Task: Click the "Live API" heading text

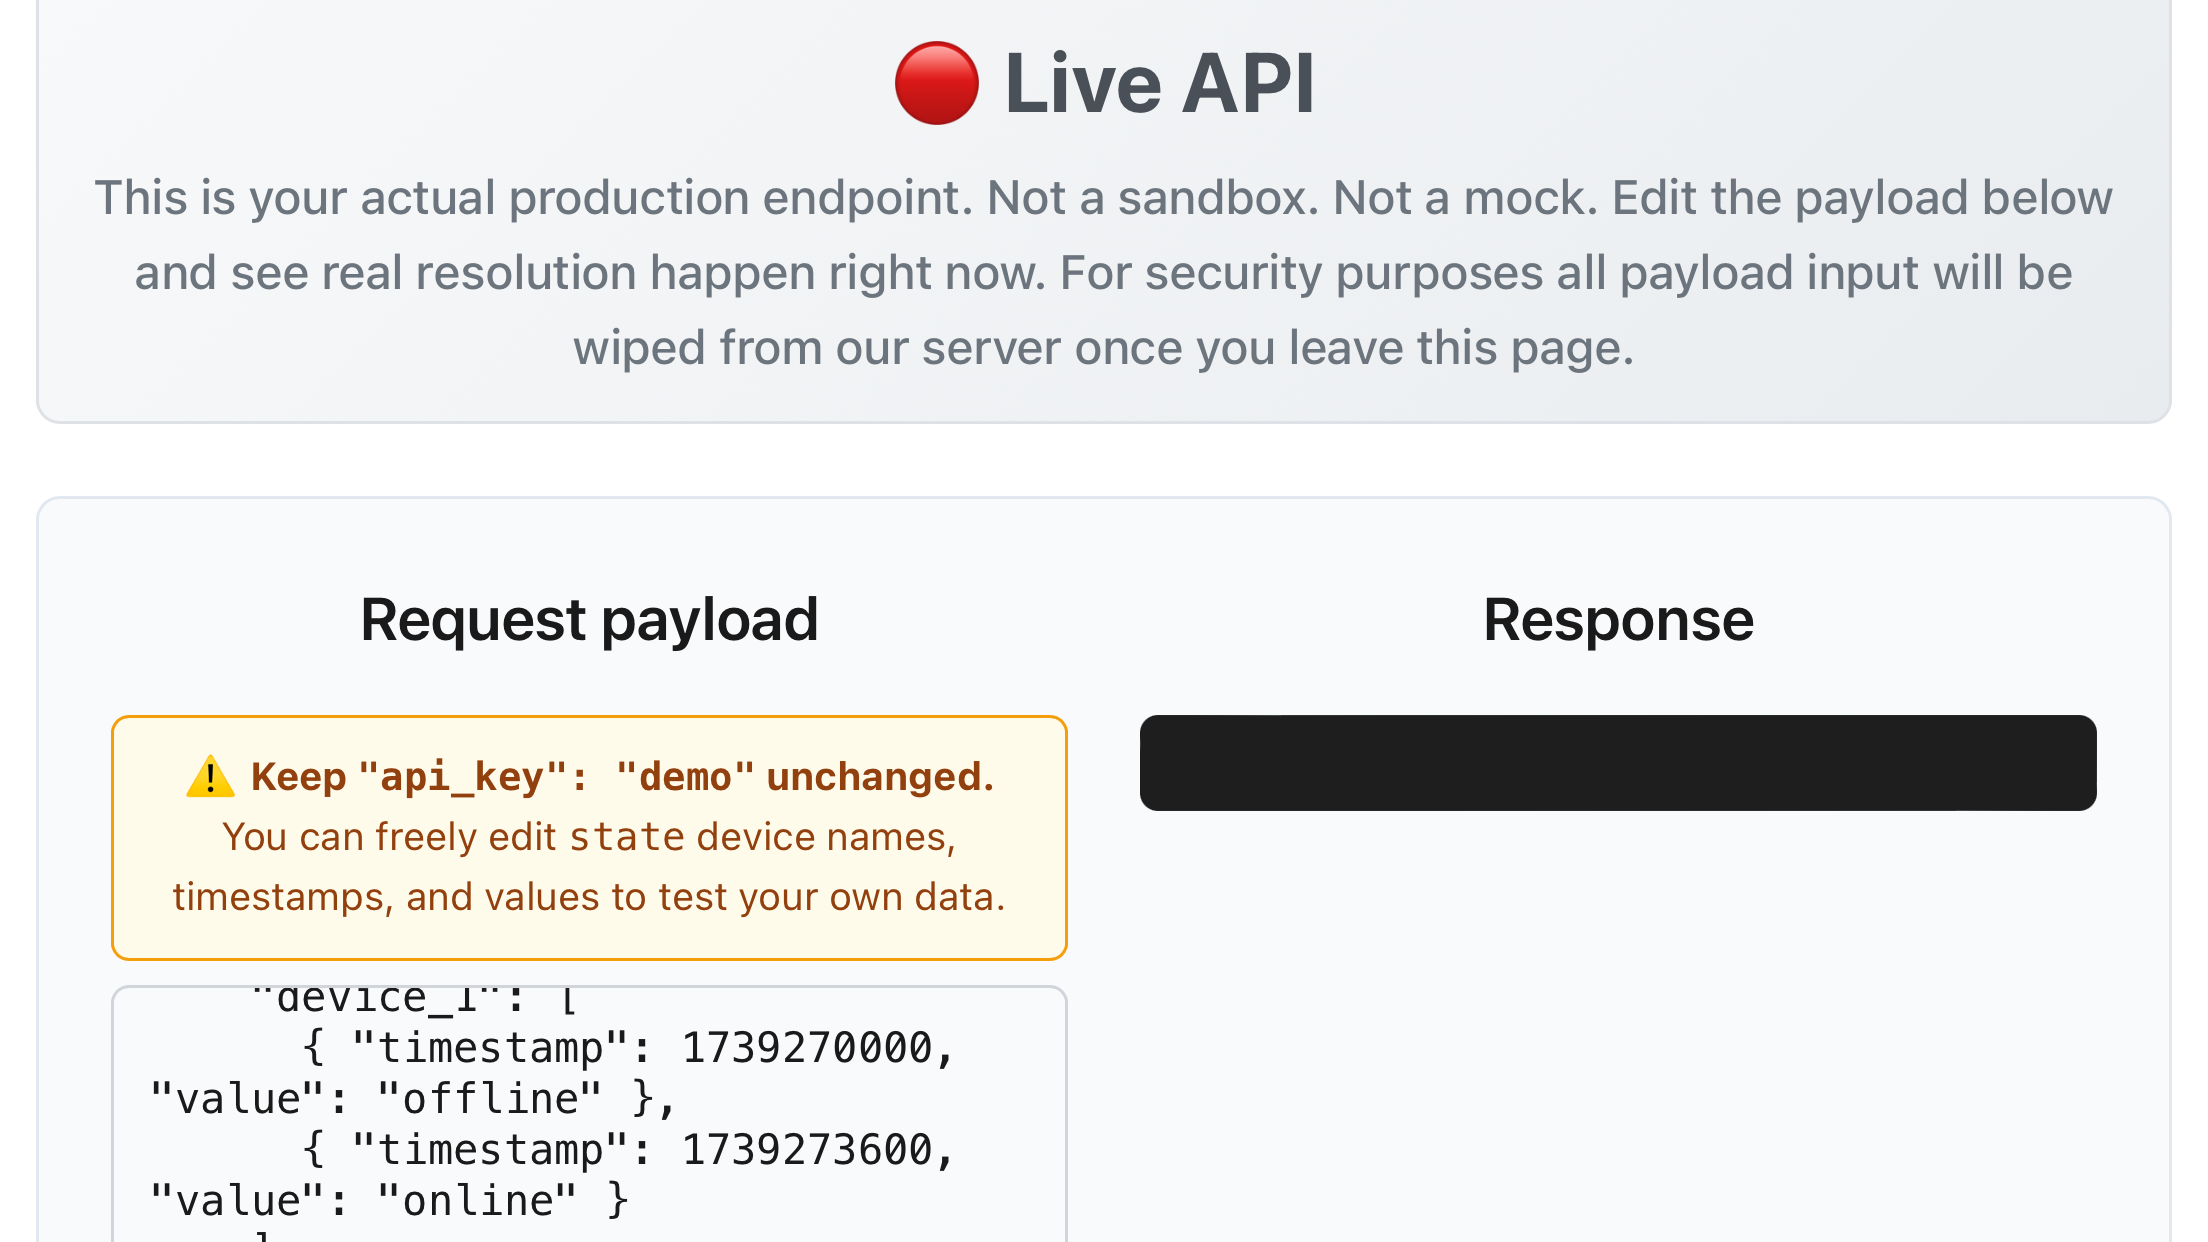Action: coord(1159,84)
